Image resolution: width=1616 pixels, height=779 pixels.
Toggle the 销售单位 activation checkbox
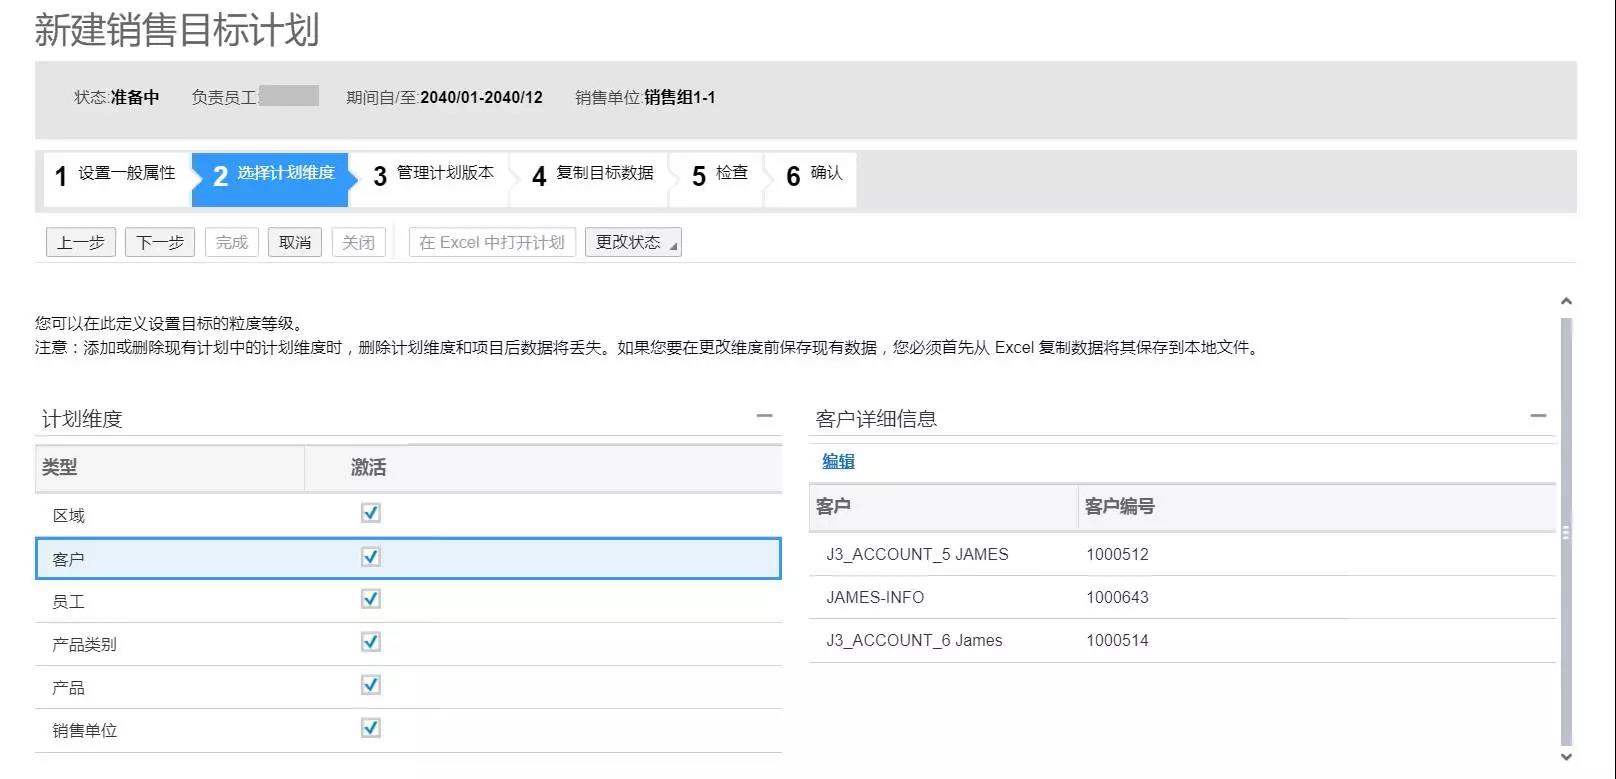tap(370, 728)
